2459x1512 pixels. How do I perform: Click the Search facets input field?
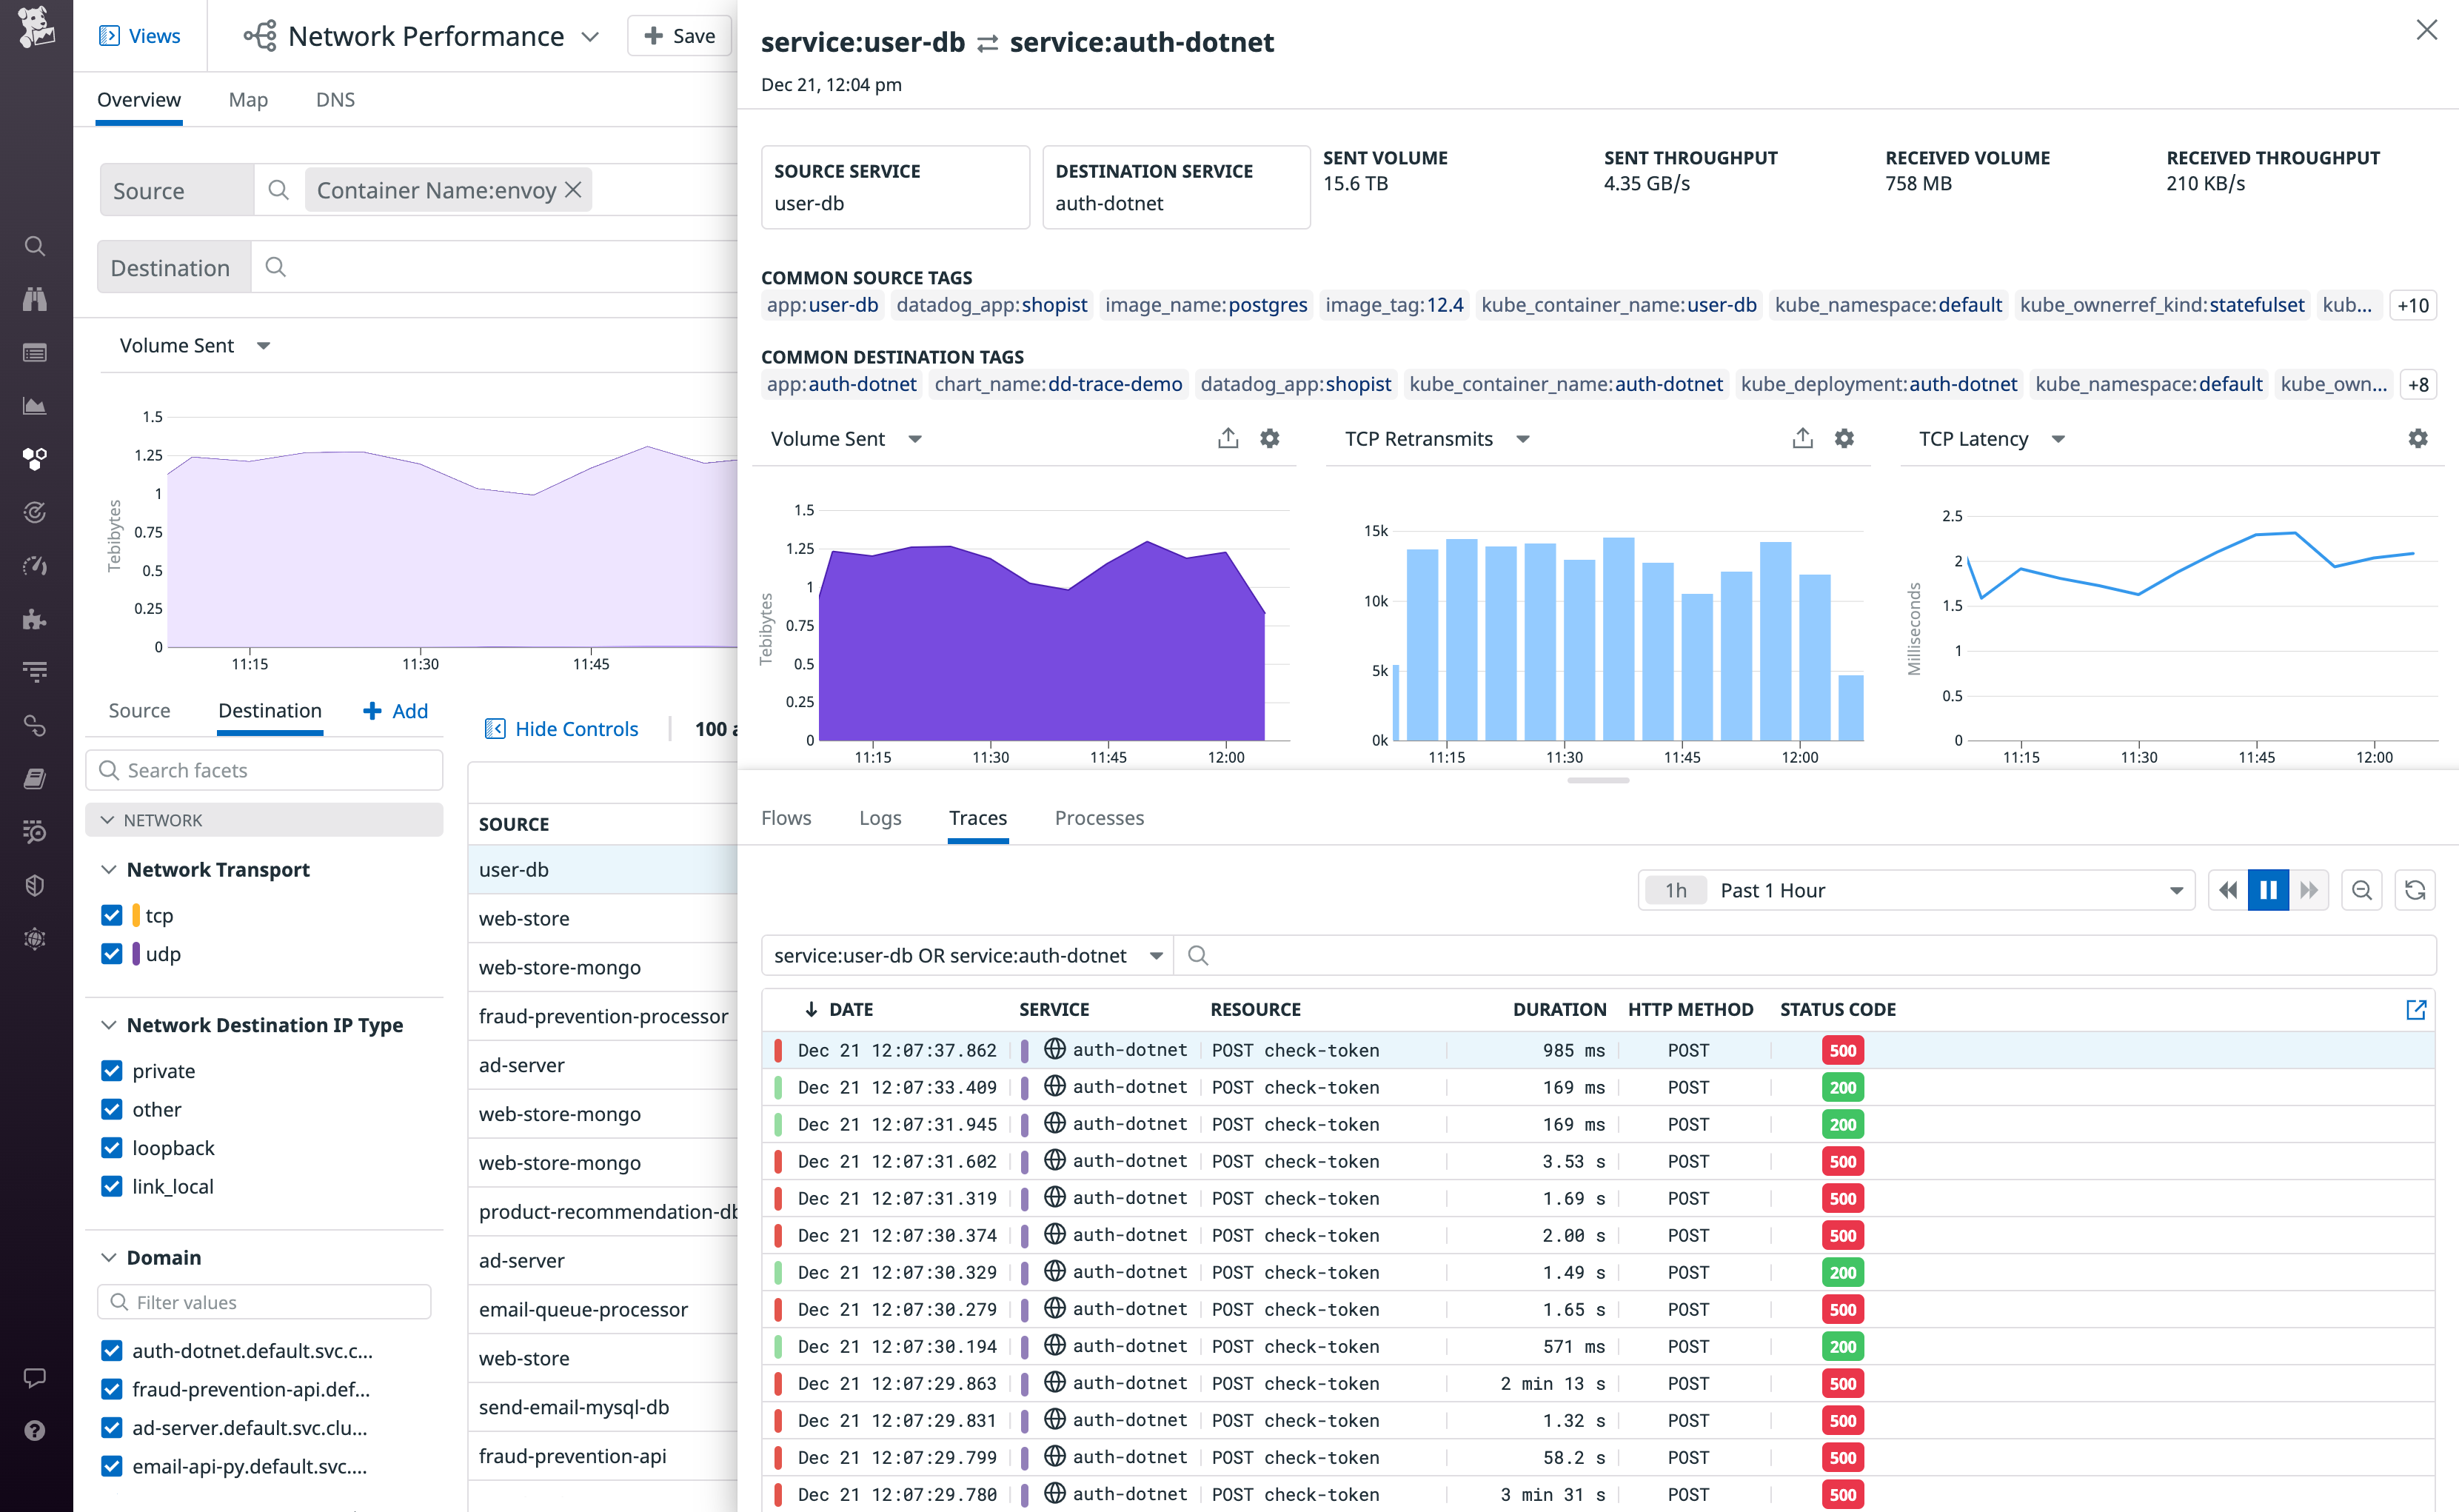pyautogui.click(x=265, y=770)
